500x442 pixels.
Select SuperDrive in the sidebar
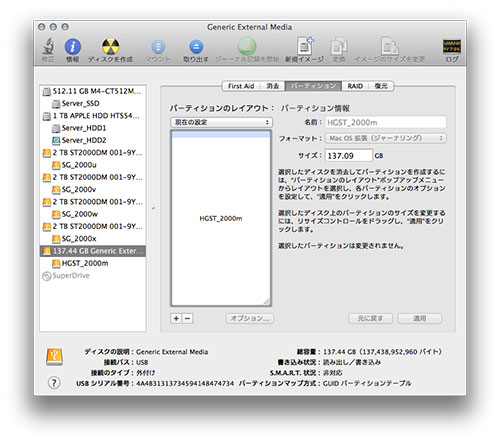[x=93, y=276]
